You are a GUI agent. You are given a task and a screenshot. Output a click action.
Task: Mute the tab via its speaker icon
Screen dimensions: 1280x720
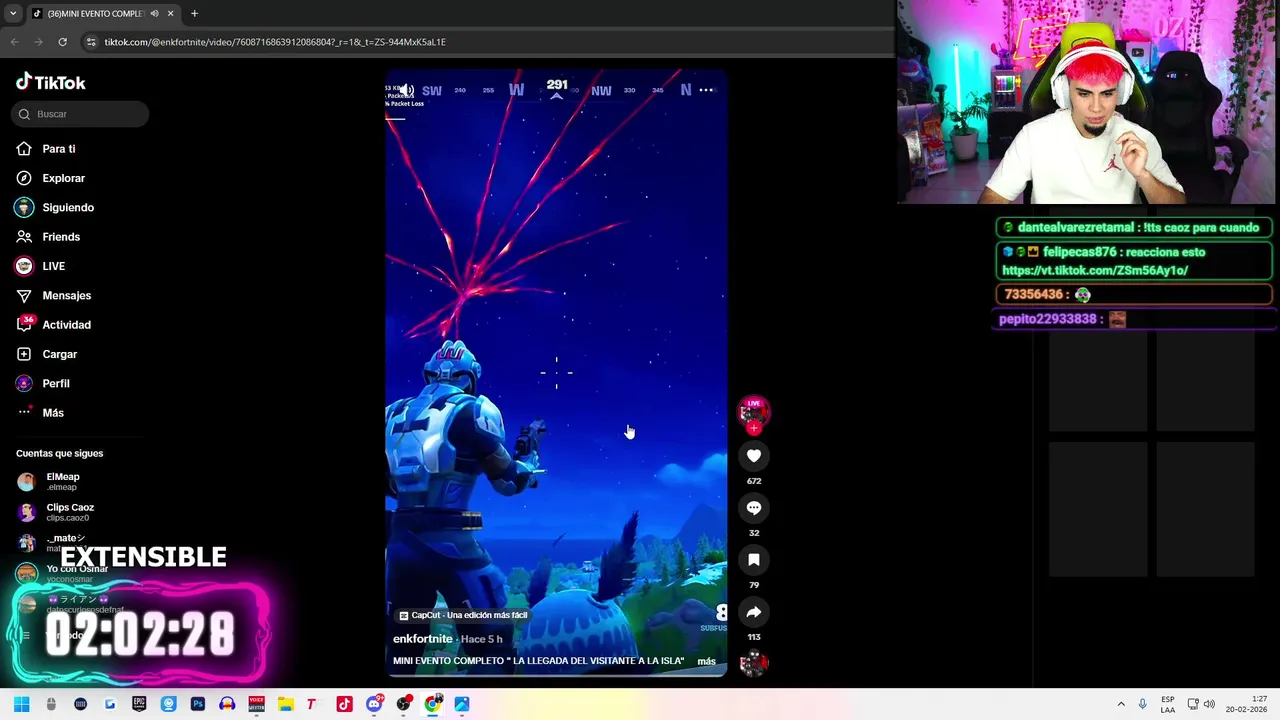click(154, 13)
